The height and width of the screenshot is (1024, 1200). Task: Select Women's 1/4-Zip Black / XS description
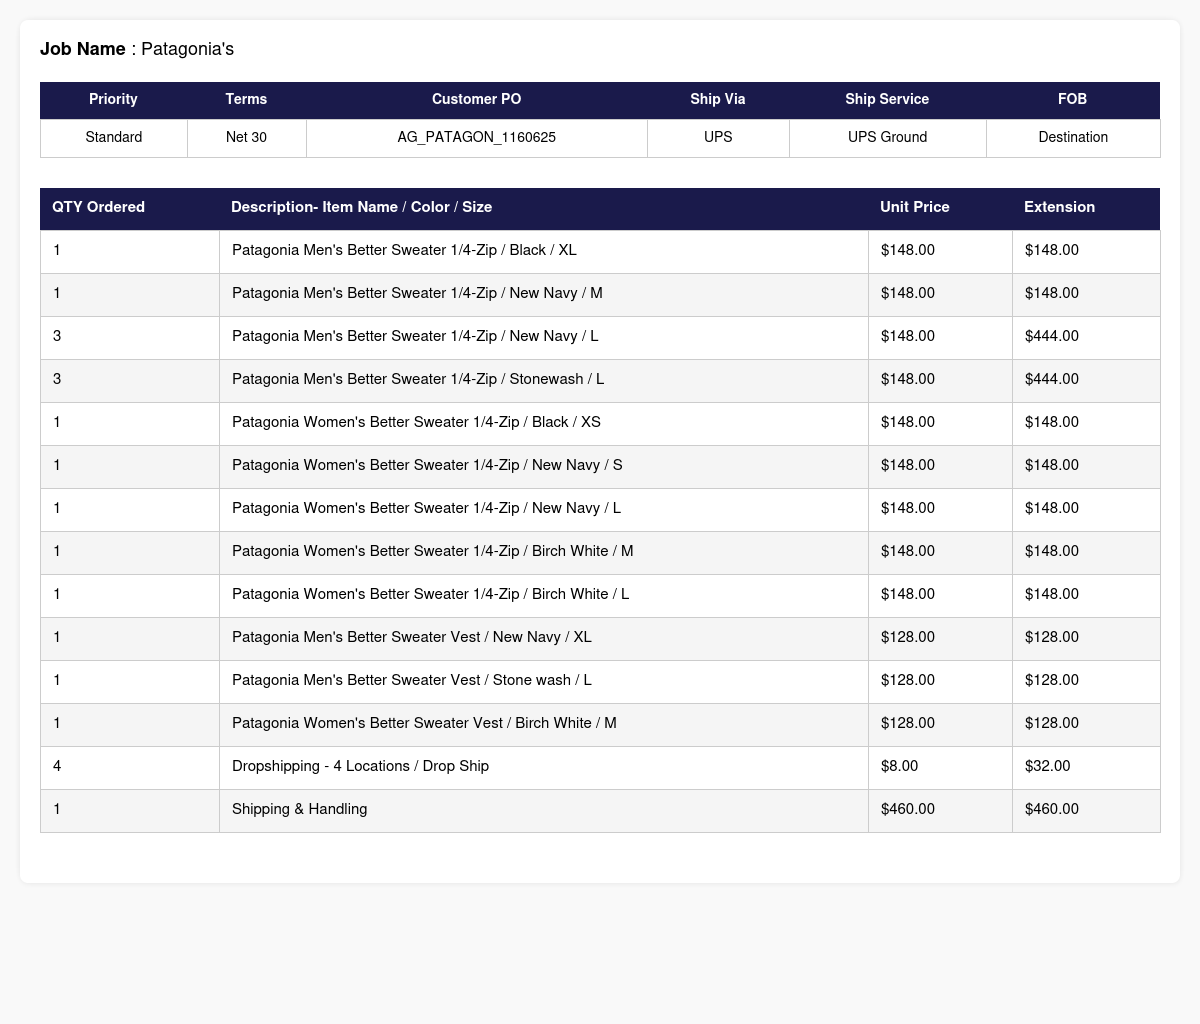click(x=416, y=423)
